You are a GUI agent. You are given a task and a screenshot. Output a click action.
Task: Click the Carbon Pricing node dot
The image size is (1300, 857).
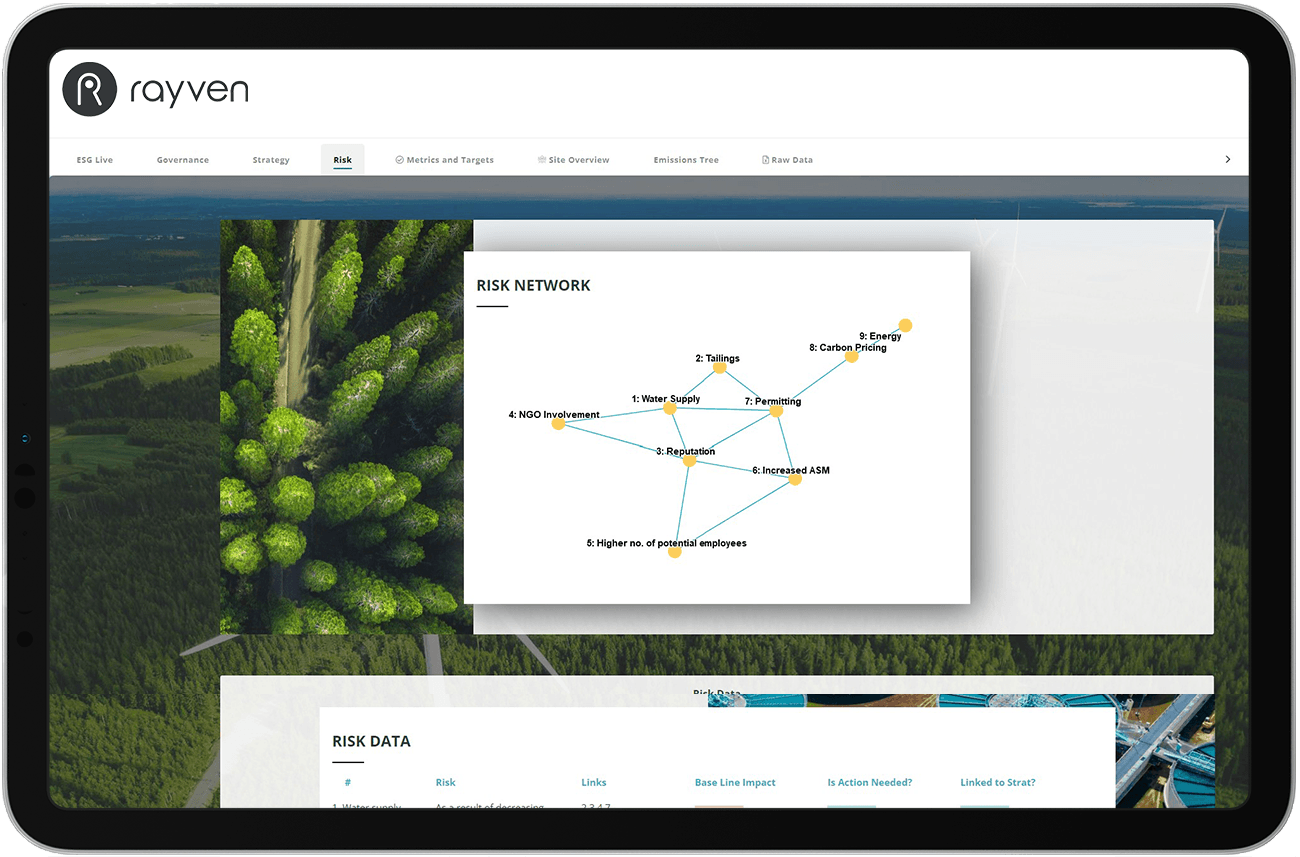[x=852, y=356]
